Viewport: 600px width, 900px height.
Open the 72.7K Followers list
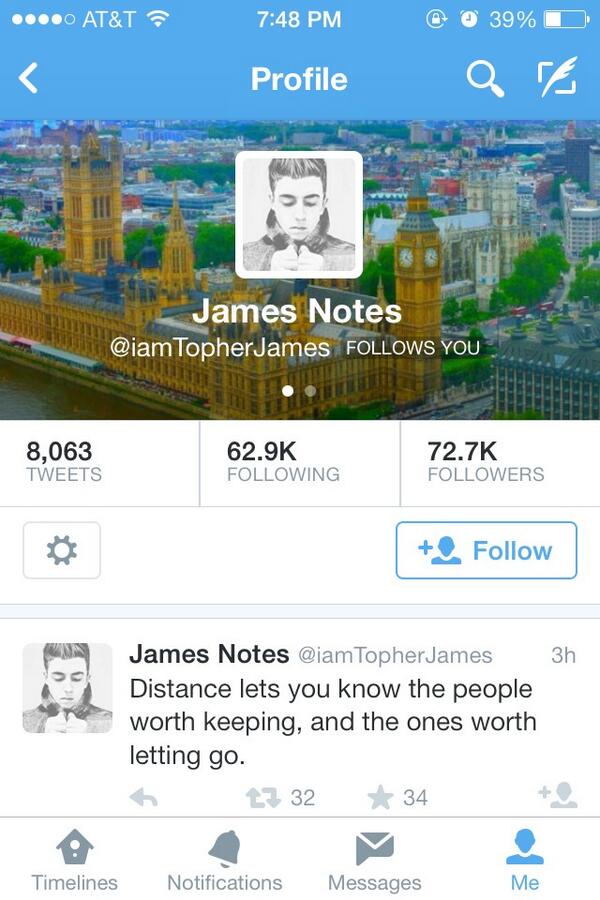(x=500, y=463)
